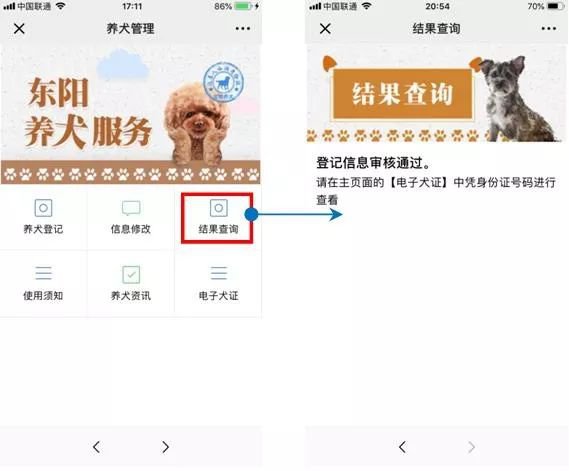Tap the 东阳养犬服务 banner image
Viewport: 569px width, 471px height.
(x=131, y=115)
